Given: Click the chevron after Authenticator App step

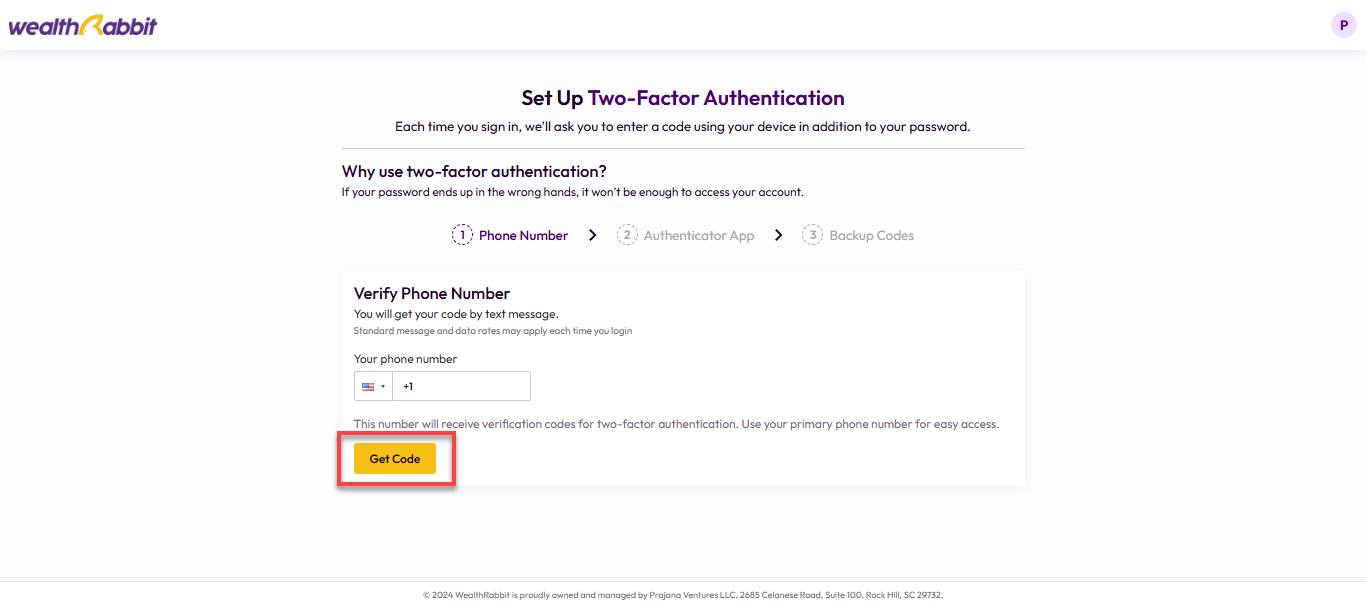Looking at the screenshot, I should [x=778, y=235].
